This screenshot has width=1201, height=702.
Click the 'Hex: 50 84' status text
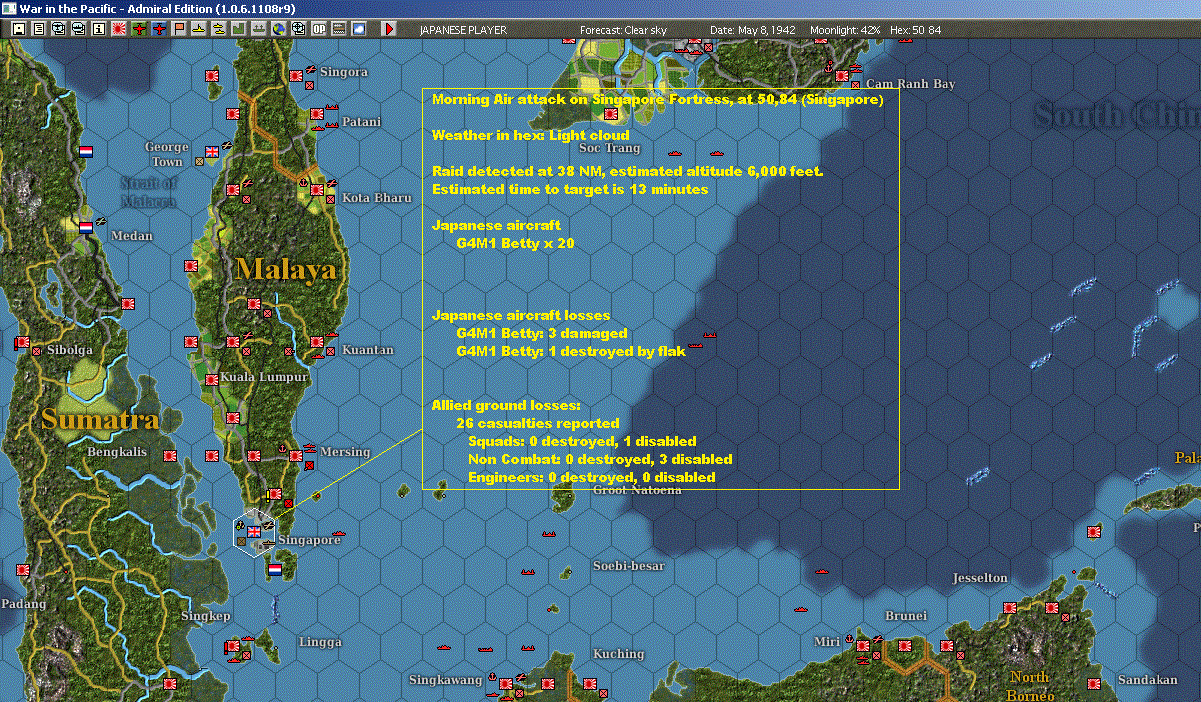point(915,30)
